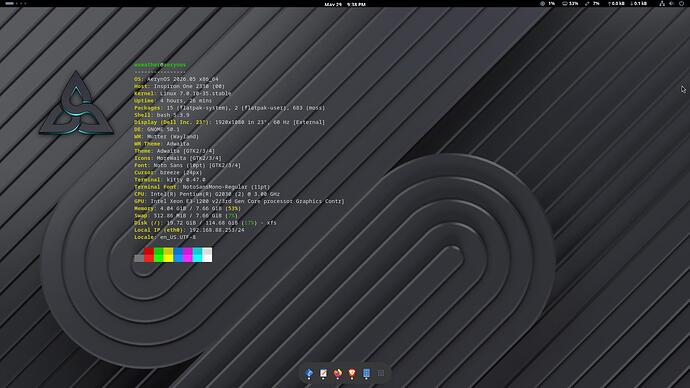Click the upload speed indicator in the top bar
The image size is (690, 388).
(616, 4)
